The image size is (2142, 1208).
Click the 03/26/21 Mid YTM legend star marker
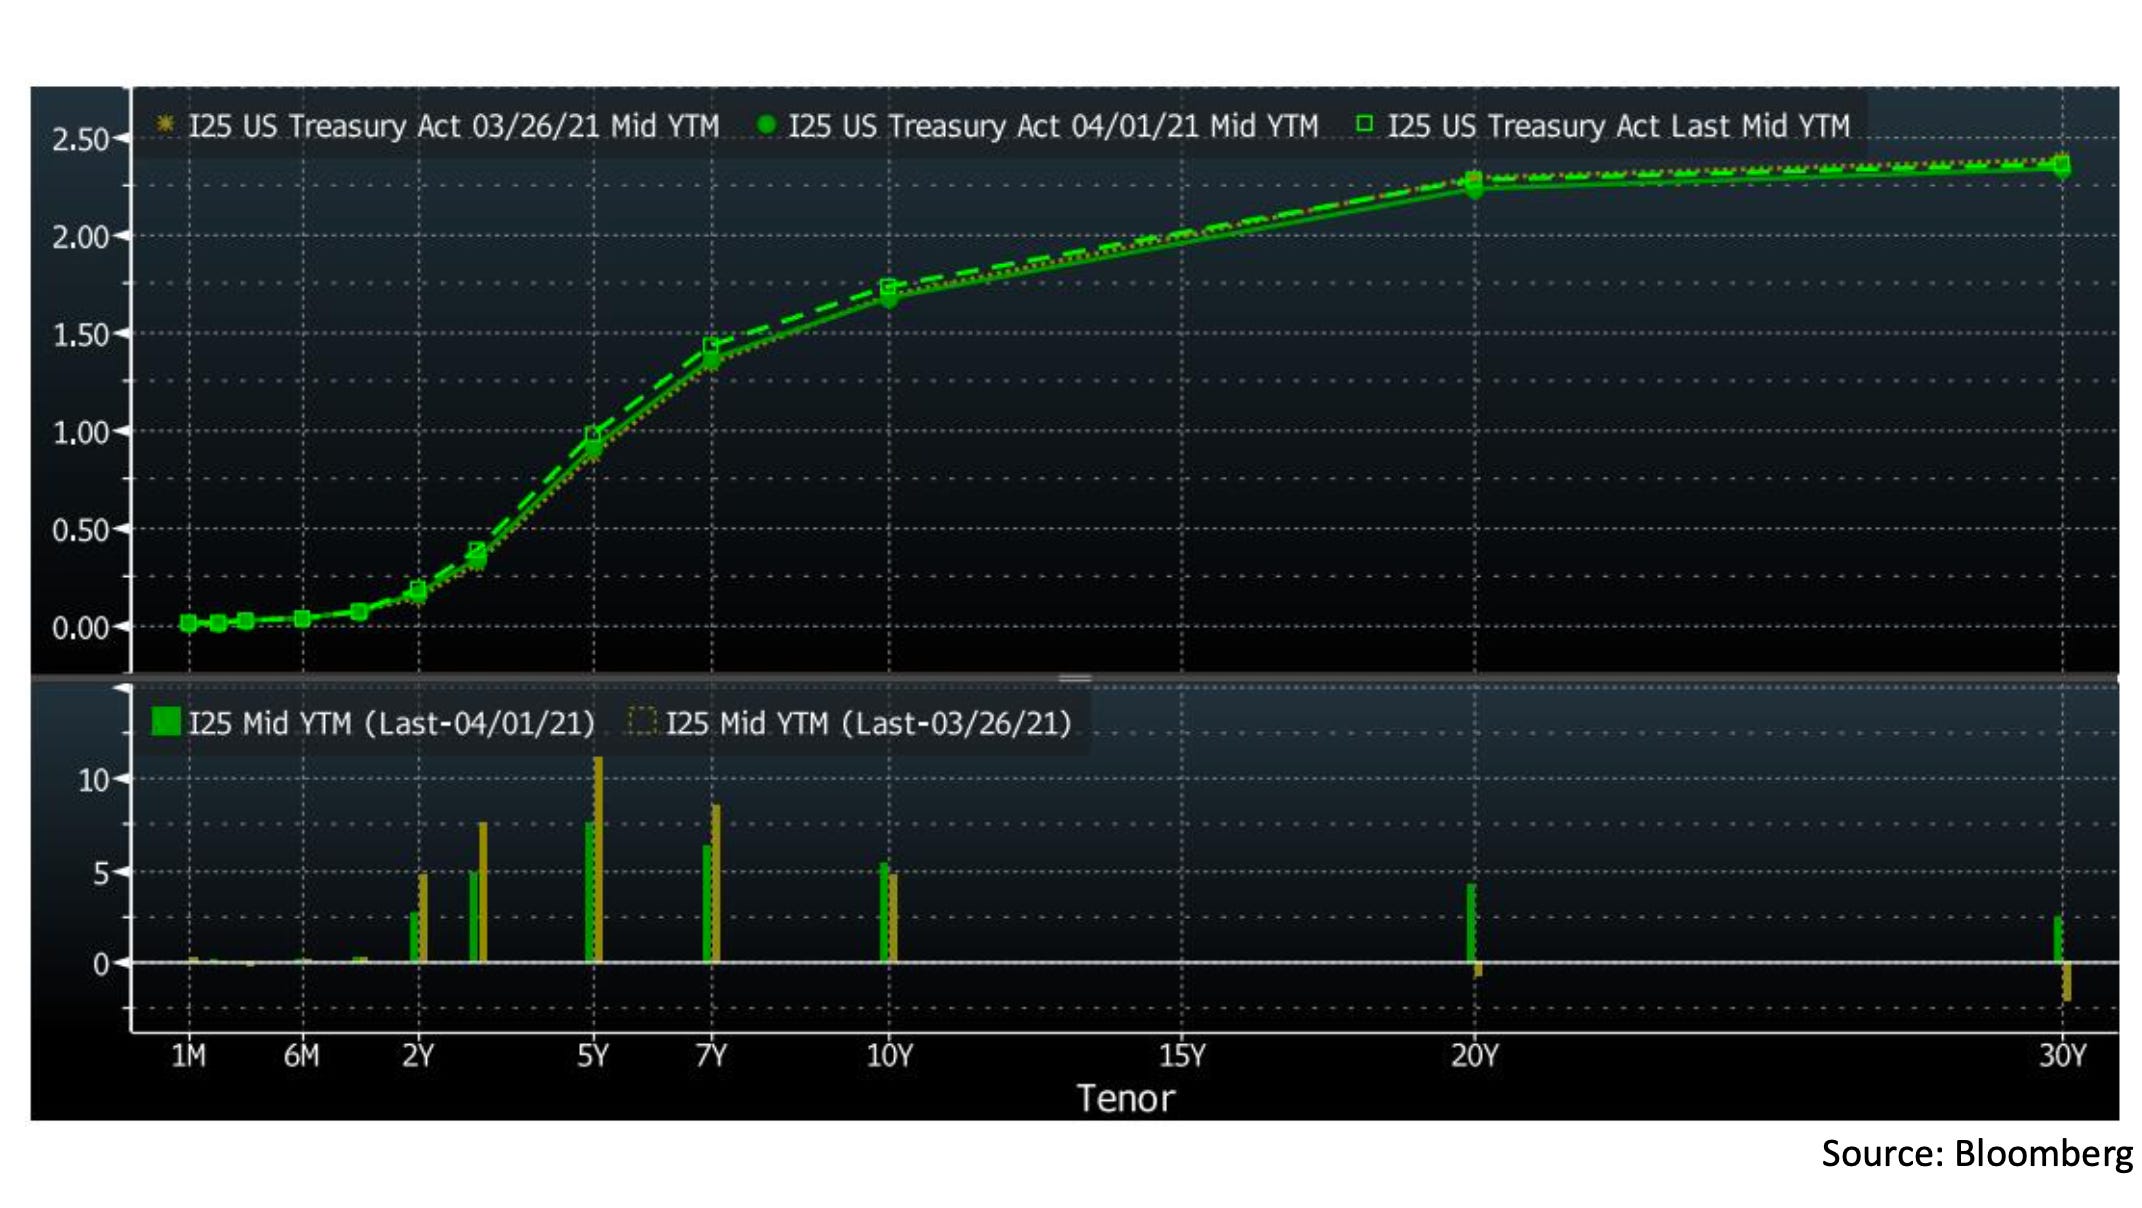pos(165,124)
